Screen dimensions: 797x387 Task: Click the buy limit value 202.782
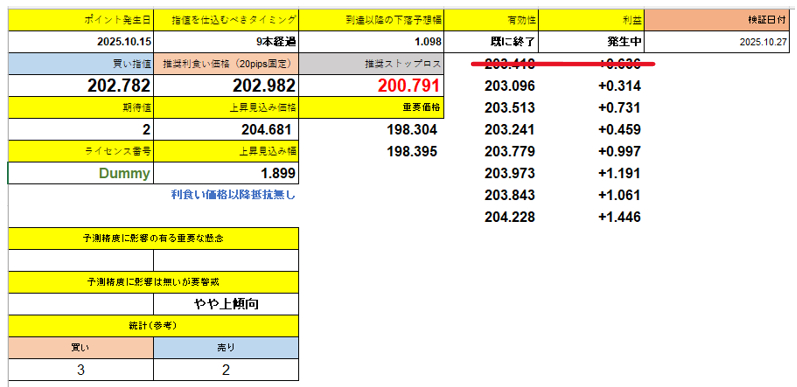[81, 86]
